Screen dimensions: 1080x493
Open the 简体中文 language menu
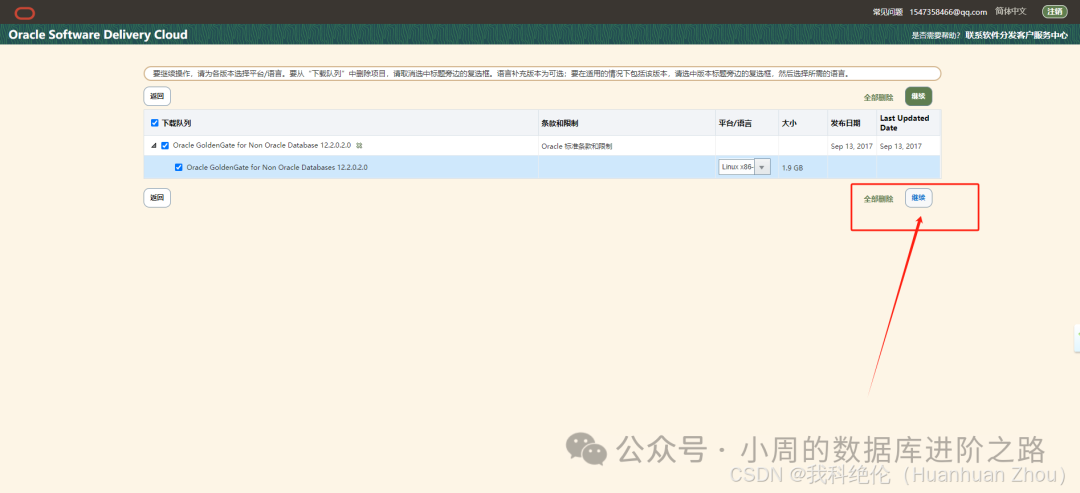(1010, 12)
